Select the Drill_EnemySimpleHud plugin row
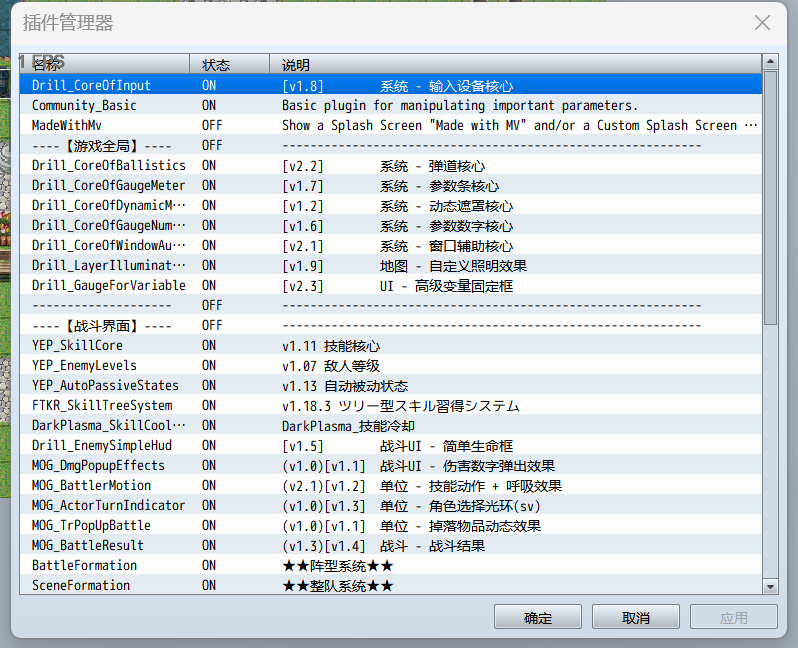This screenshot has height=648, width=798. (391, 445)
